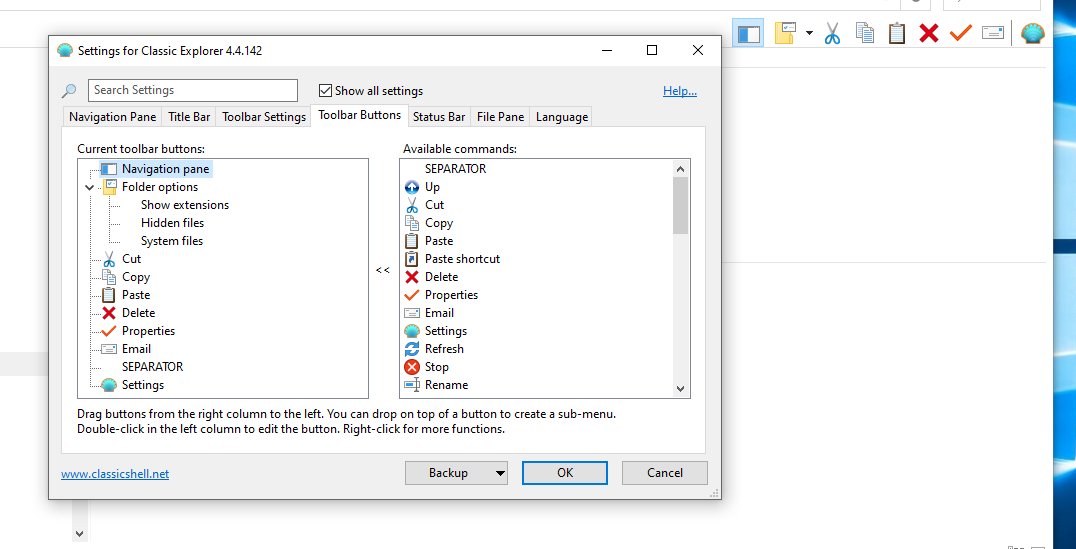This screenshot has height=549, width=1076.
Task: Click the Paste clipboard icon in Explorer toolbar
Action: point(897,33)
